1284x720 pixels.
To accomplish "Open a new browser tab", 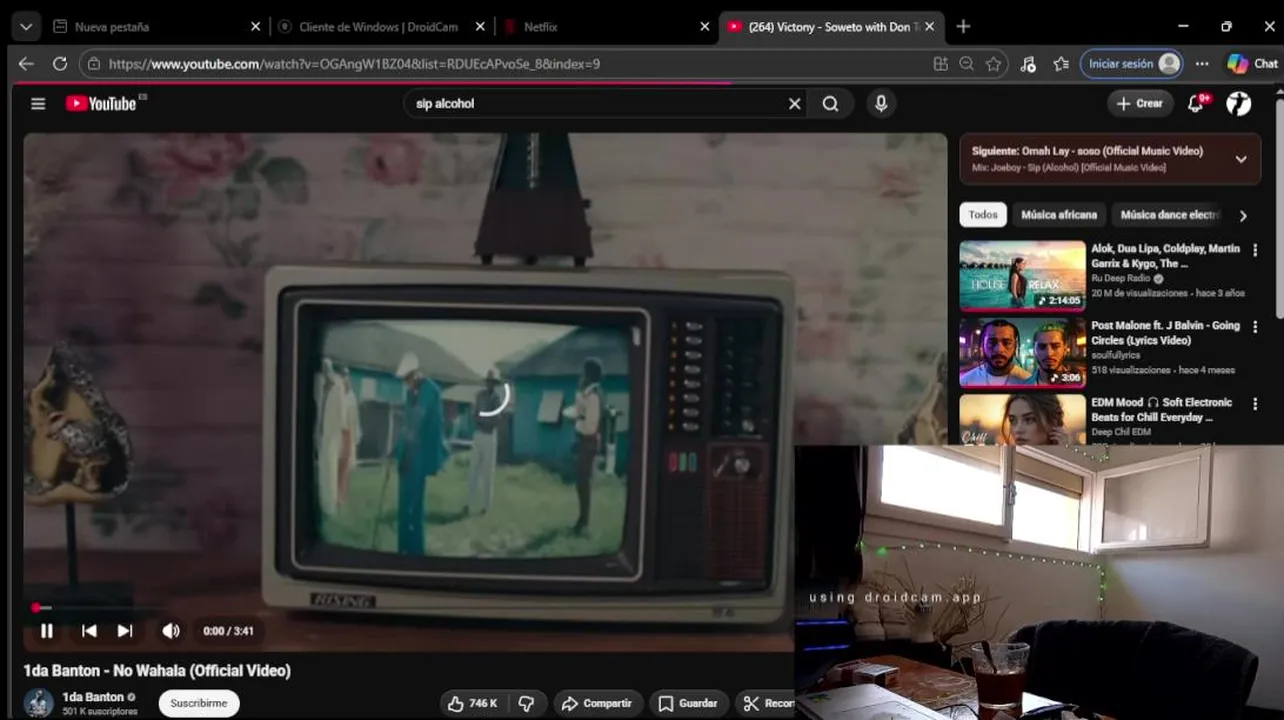I will click(x=963, y=27).
